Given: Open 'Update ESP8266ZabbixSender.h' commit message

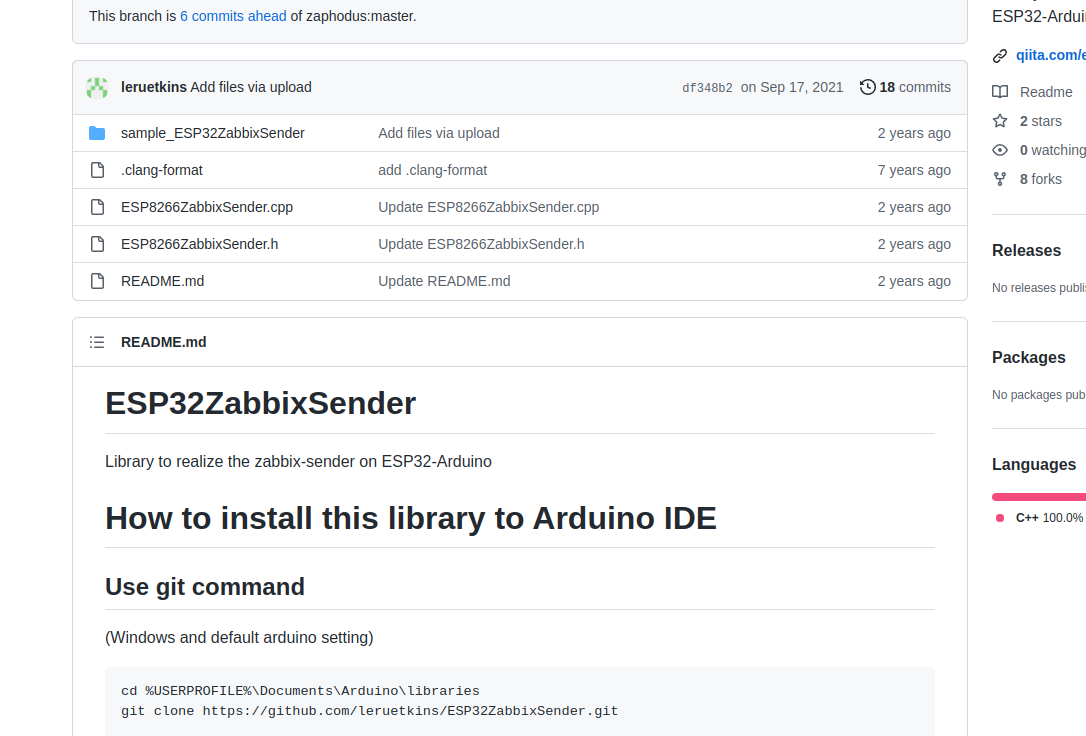Looking at the screenshot, I should point(481,244).
